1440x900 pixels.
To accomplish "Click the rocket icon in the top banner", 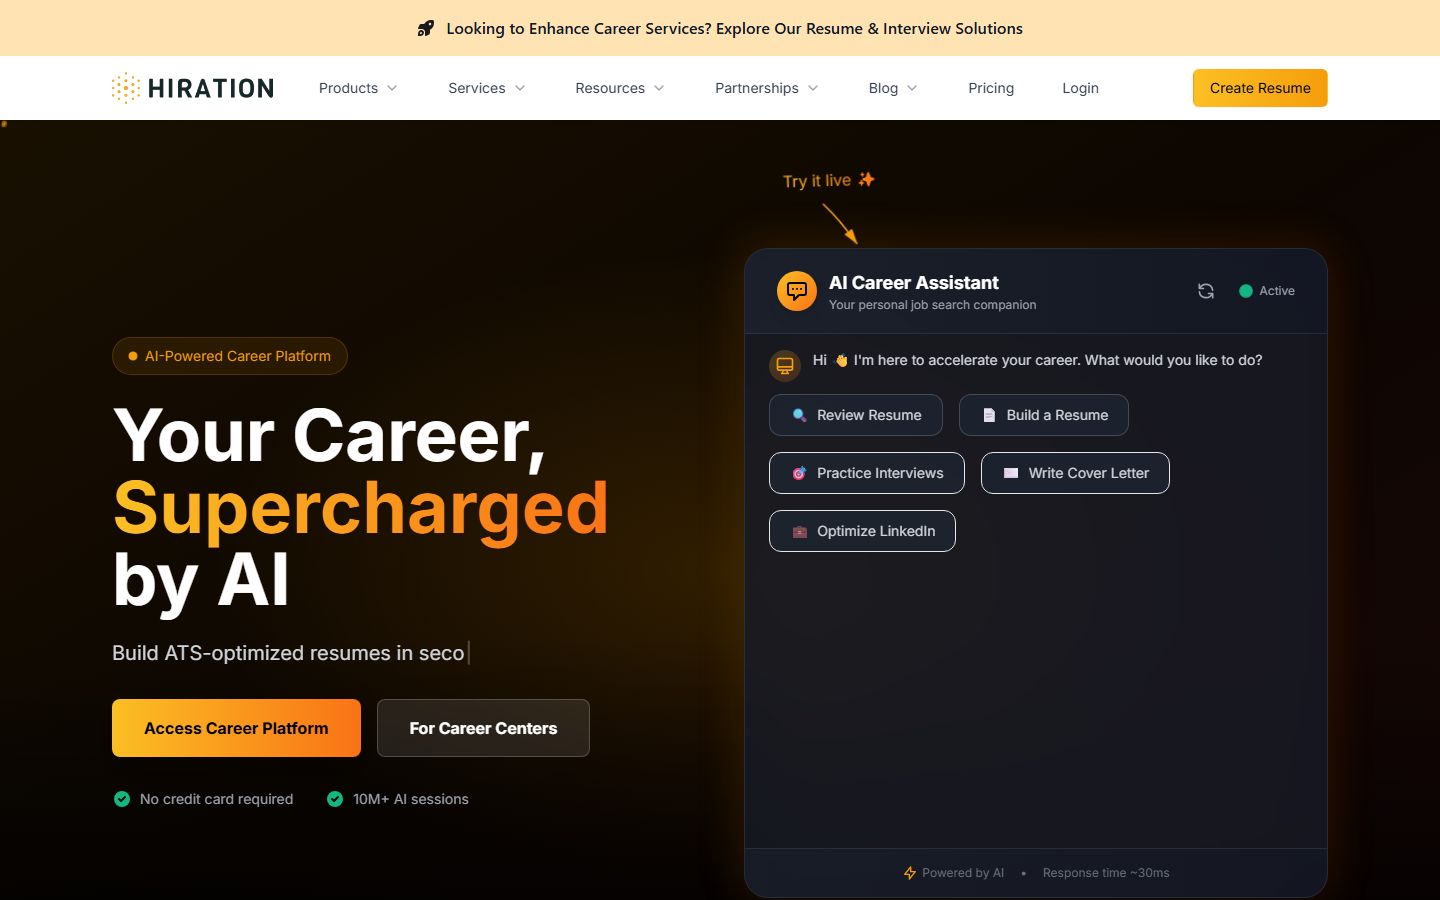I will pos(426,28).
